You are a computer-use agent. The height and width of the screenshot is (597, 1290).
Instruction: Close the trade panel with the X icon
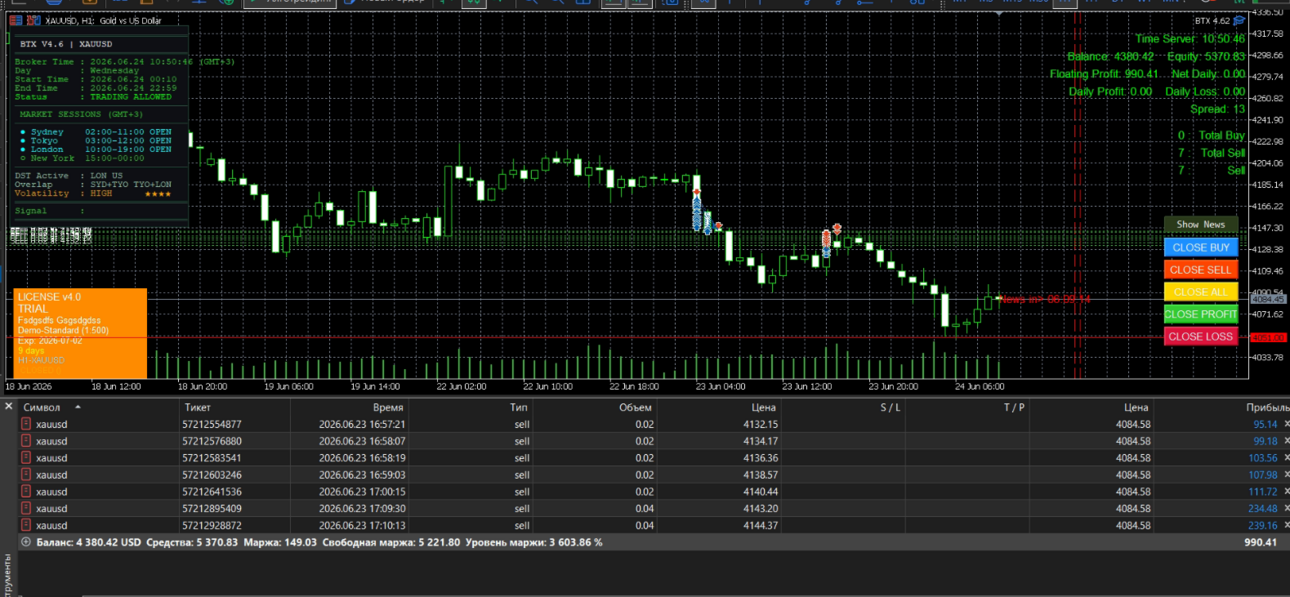pyautogui.click(x=9, y=407)
